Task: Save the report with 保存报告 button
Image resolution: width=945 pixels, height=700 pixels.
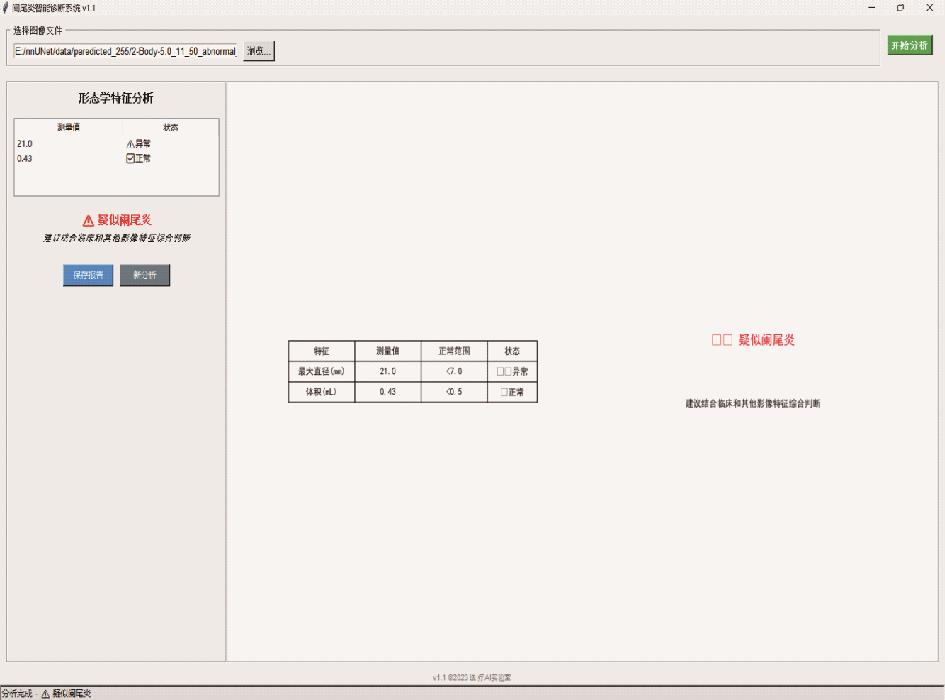Action: tap(87, 276)
